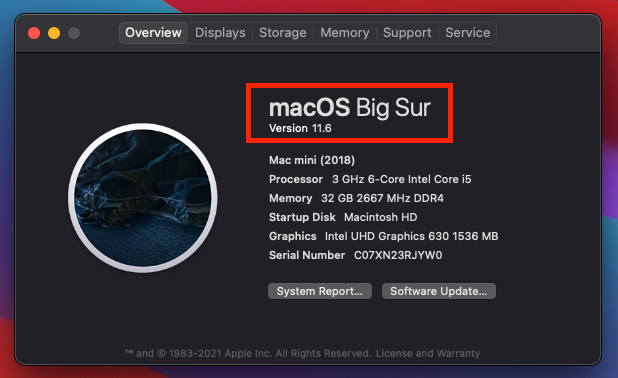Go to the Support tab
Viewport: 618px width, 378px height.
point(407,33)
